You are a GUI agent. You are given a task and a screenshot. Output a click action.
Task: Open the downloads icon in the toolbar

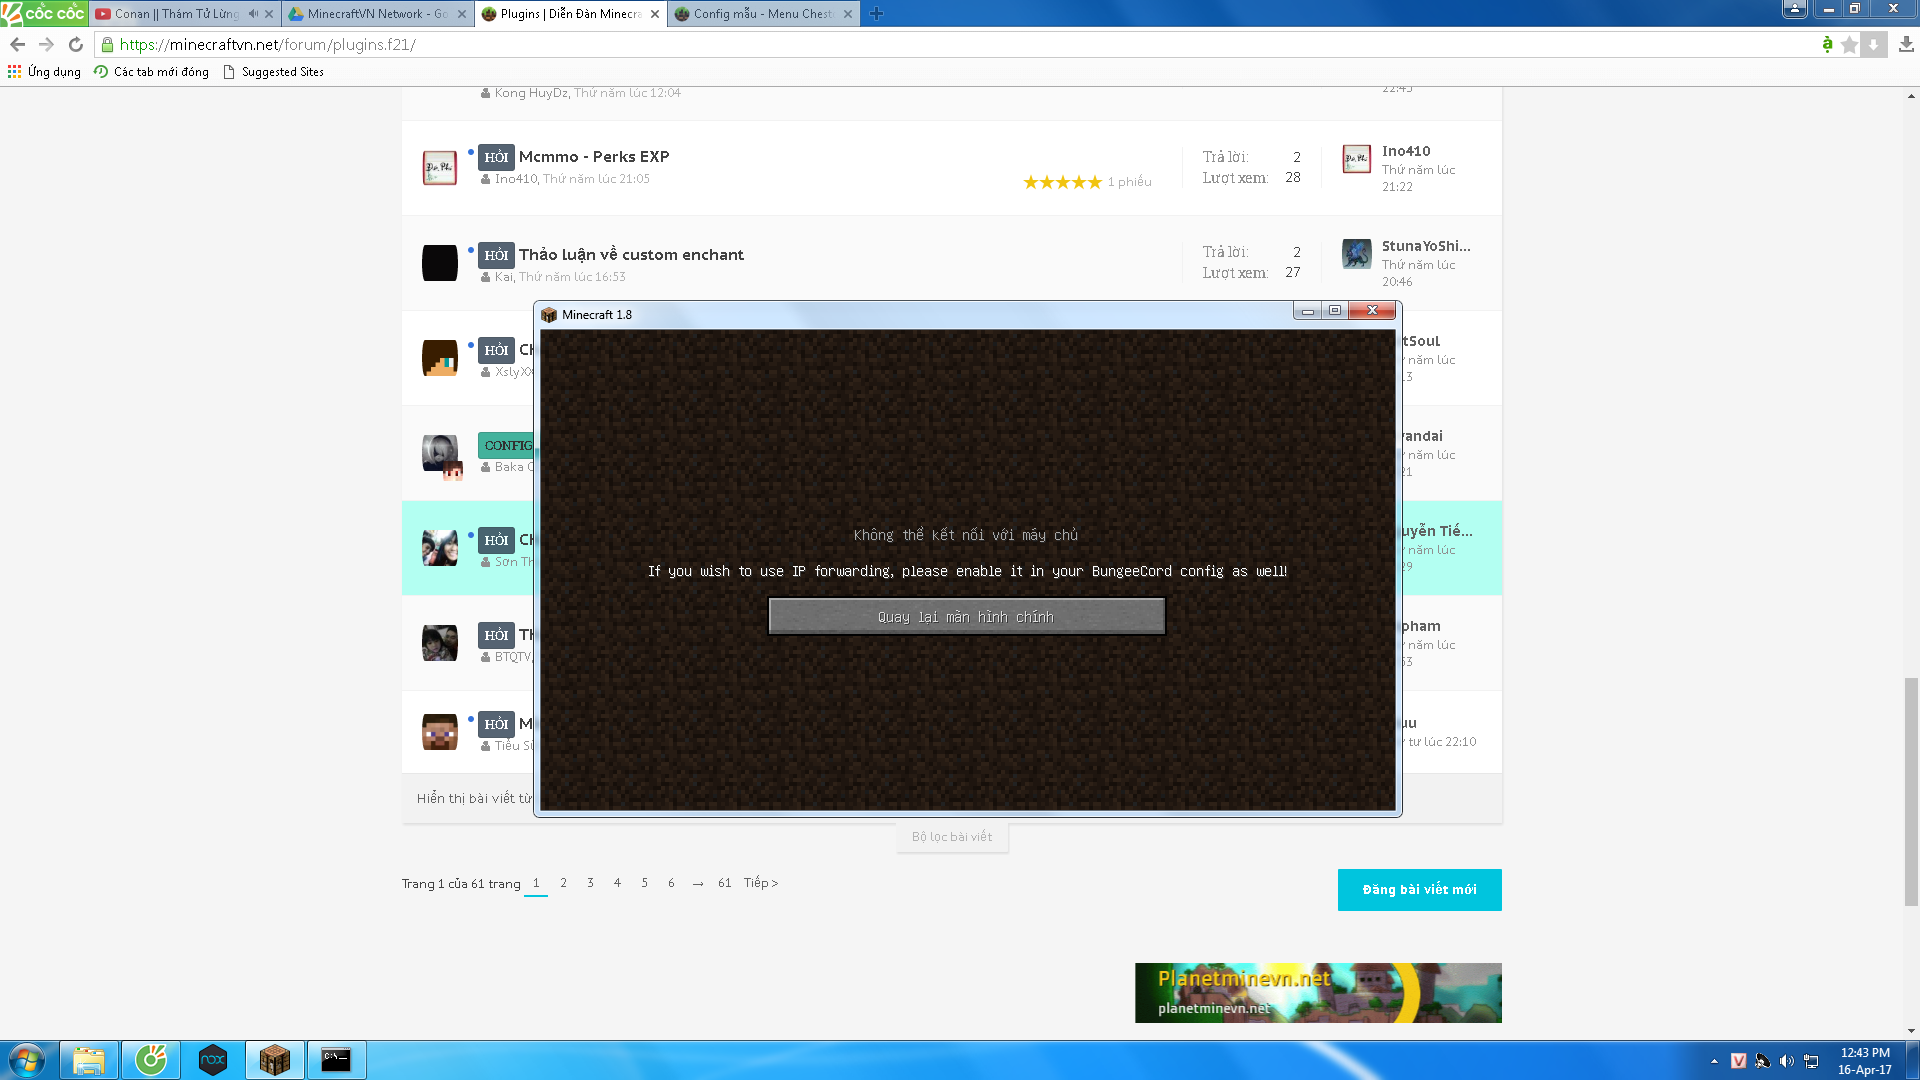(1906, 44)
